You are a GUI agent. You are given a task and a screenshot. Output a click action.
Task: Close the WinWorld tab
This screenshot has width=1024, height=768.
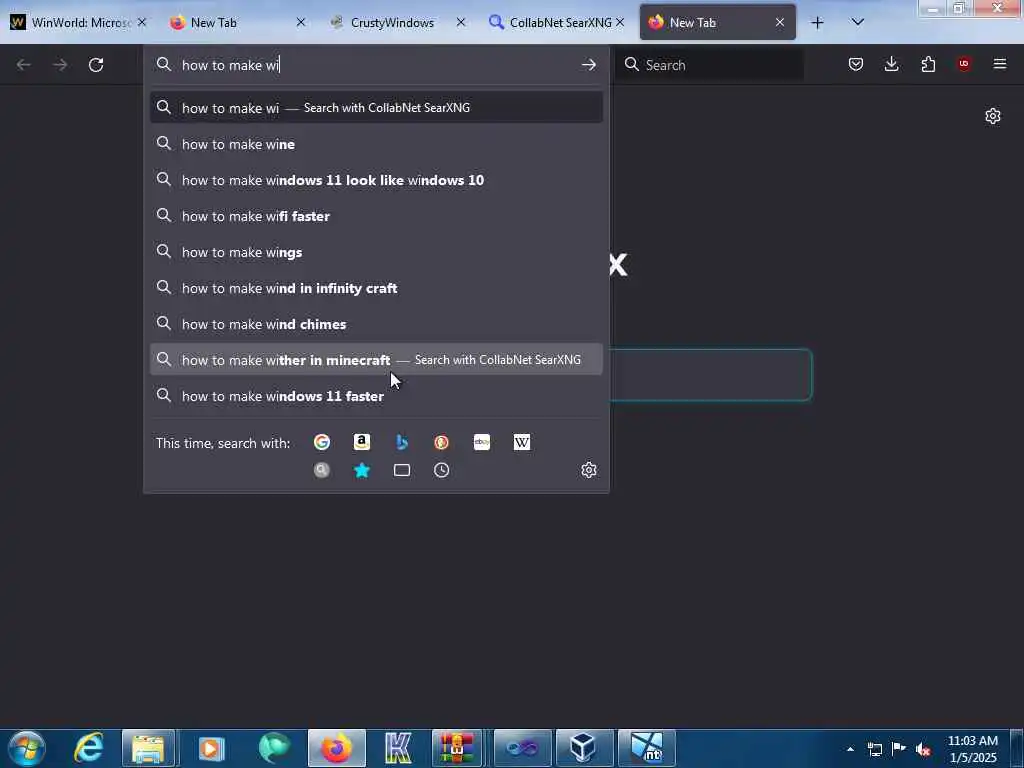click(142, 23)
